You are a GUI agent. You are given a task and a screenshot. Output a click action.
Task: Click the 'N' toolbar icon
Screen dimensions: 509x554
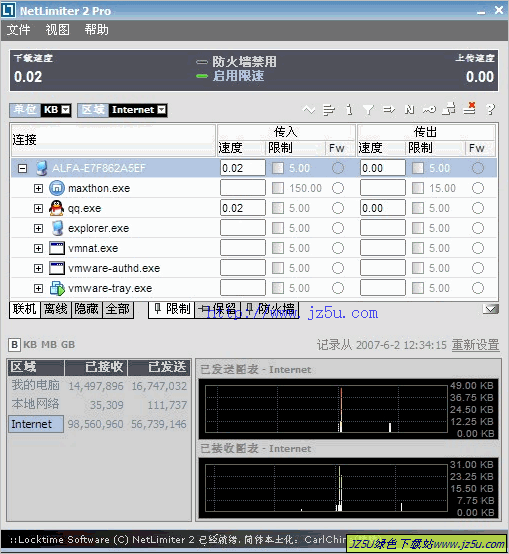409,110
